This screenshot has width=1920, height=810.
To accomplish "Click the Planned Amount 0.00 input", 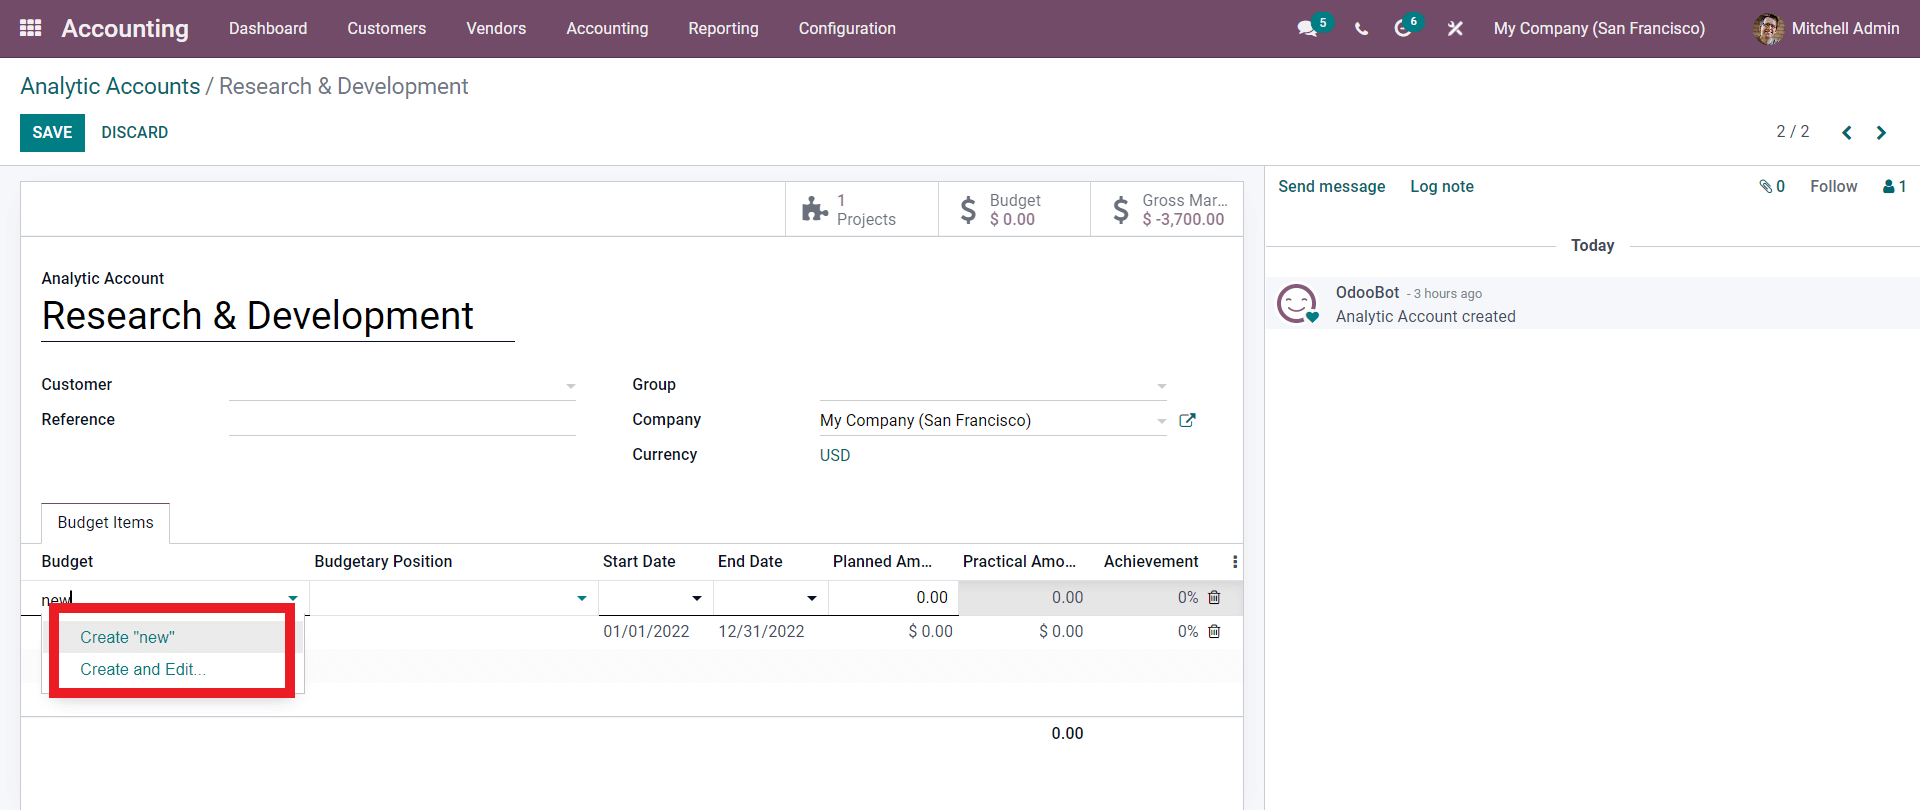I will [x=893, y=598].
